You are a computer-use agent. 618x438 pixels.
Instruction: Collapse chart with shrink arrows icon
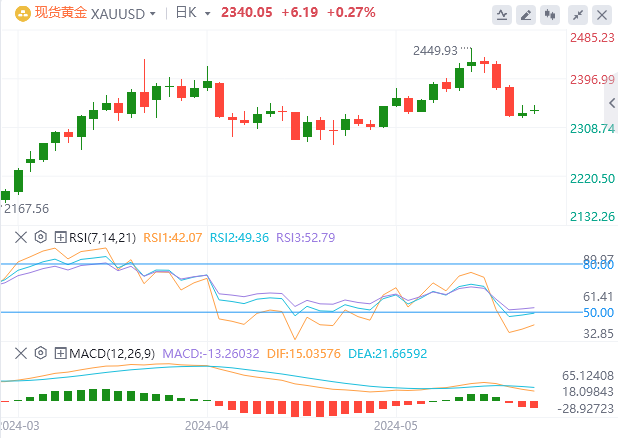tap(578, 15)
